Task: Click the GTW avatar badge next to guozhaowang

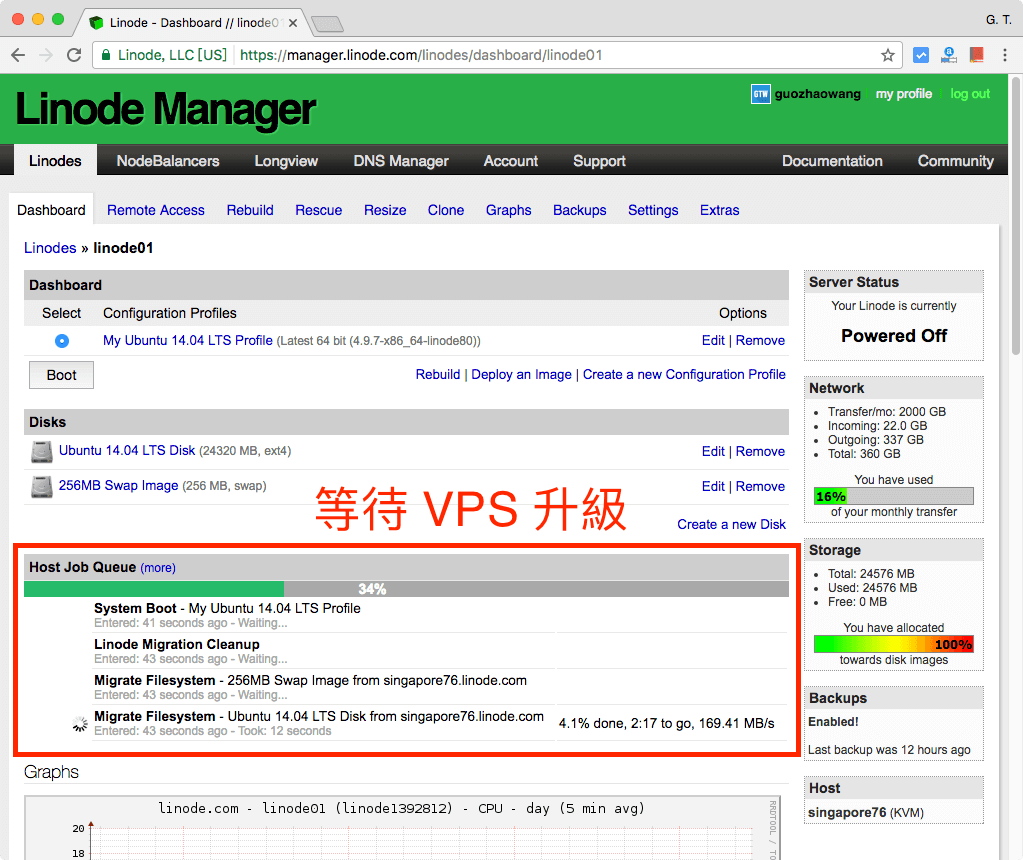Action: (759, 94)
